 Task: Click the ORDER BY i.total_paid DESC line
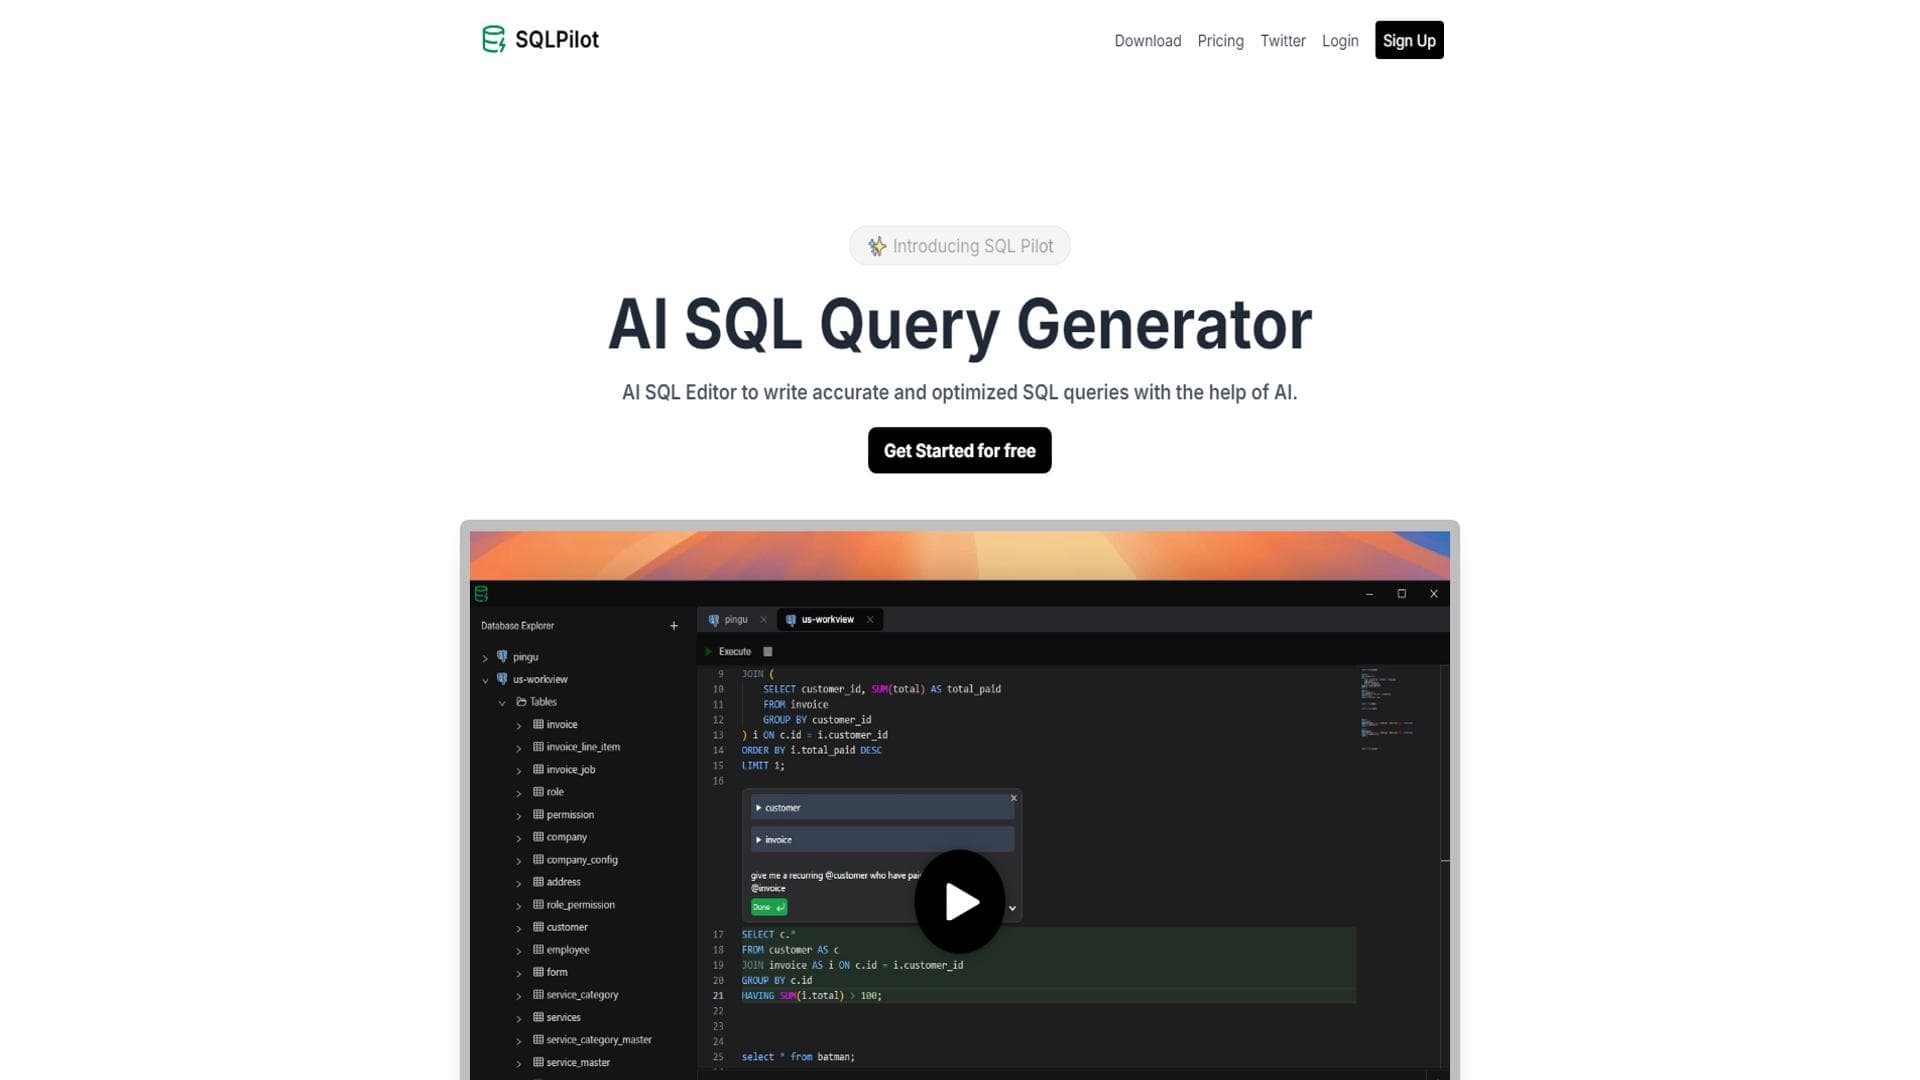click(x=811, y=750)
